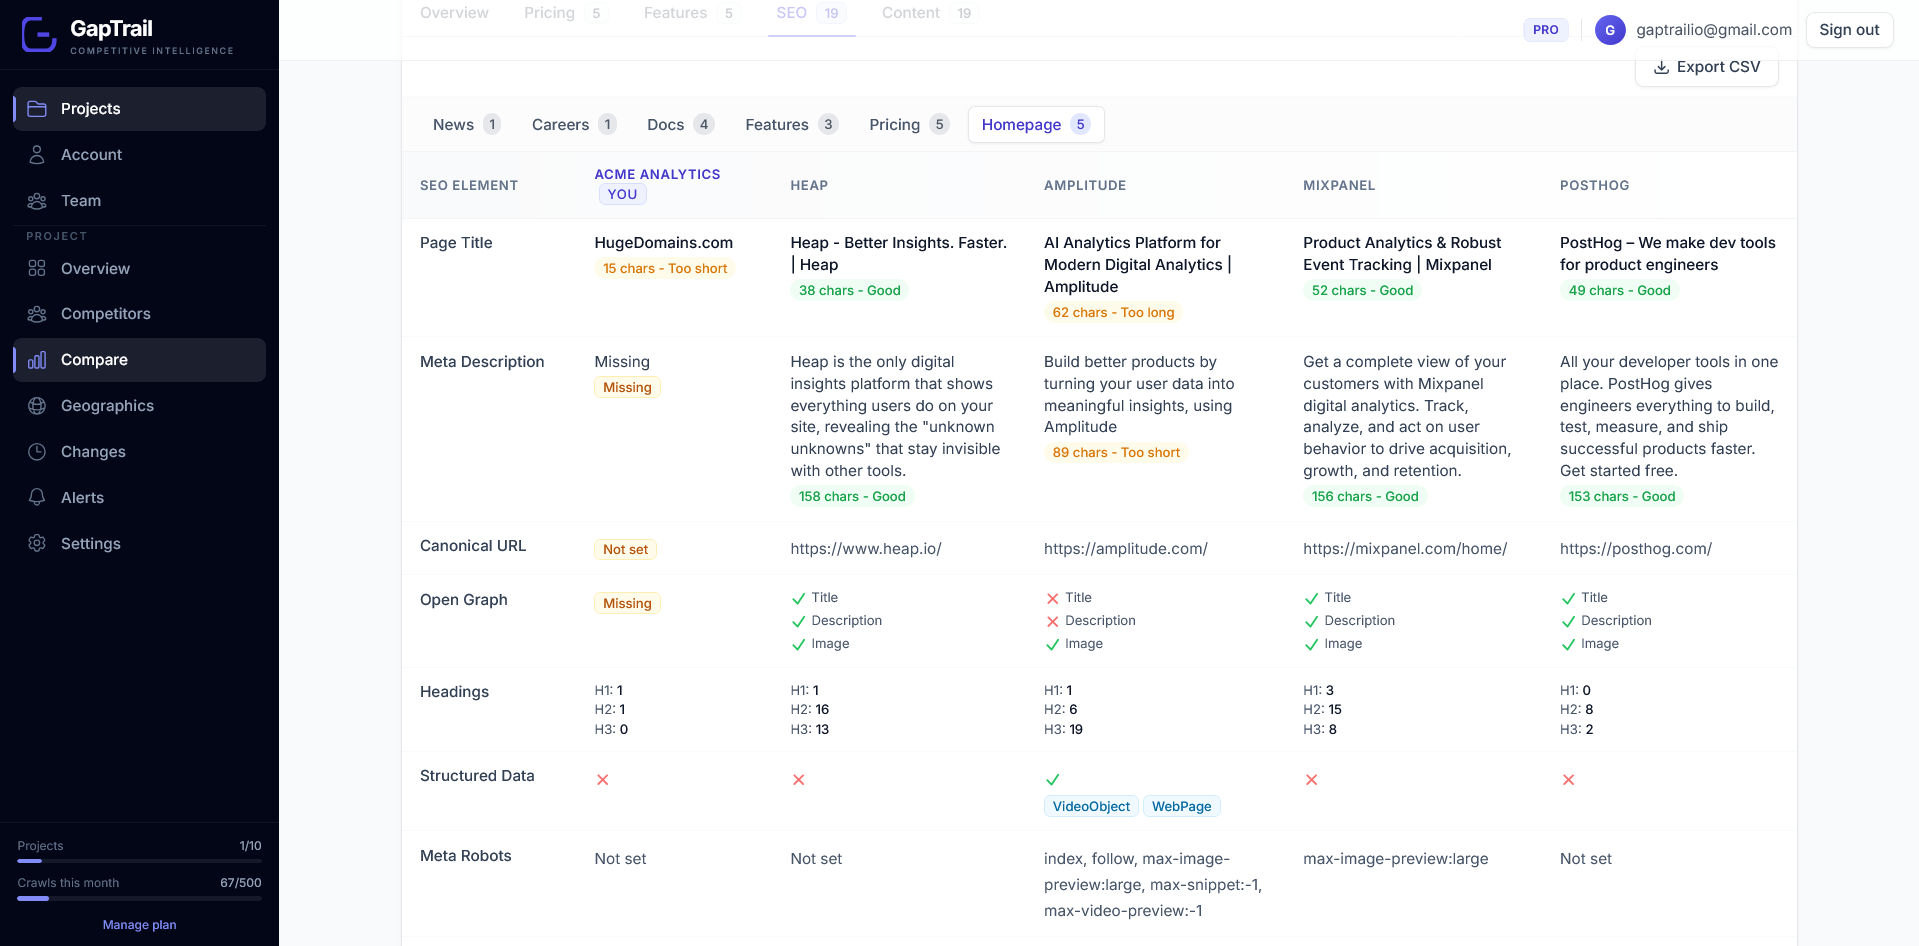Click the PRO plan badge
Viewport: 1919px width, 946px height.
click(x=1545, y=30)
